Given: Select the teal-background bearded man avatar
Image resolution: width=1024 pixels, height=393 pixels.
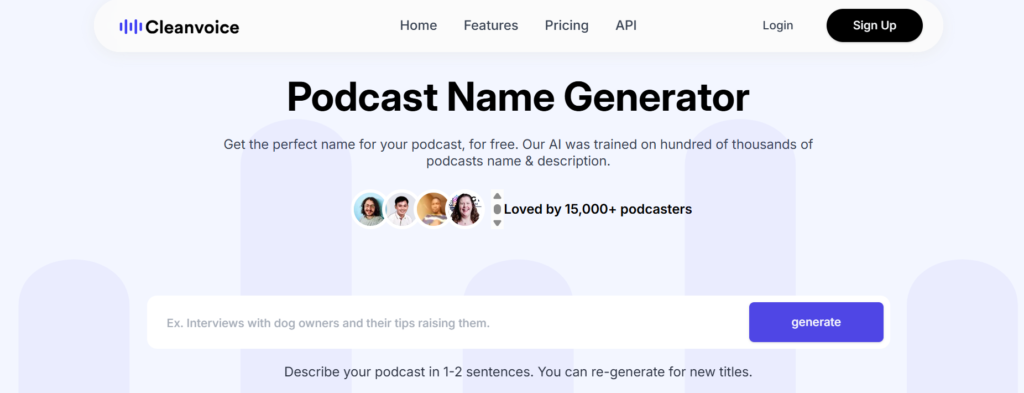Looking at the screenshot, I should pos(370,209).
